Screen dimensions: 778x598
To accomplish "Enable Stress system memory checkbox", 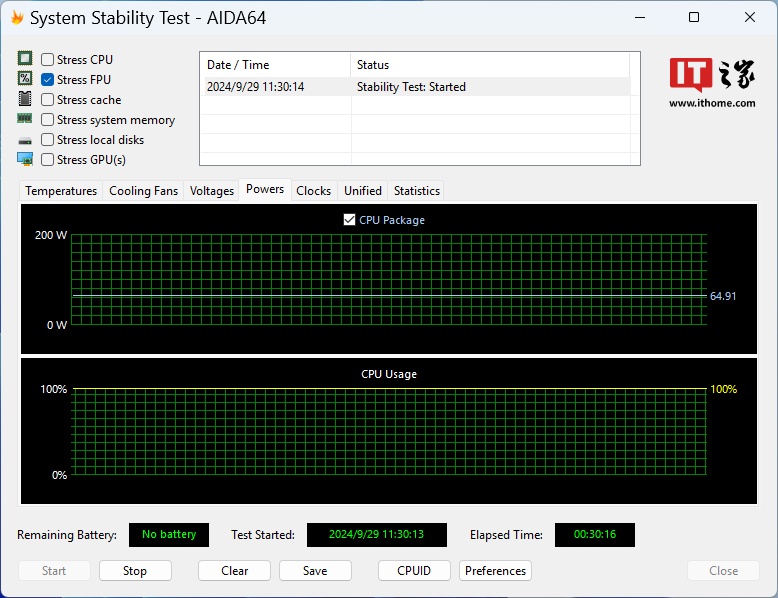I will tap(48, 120).
